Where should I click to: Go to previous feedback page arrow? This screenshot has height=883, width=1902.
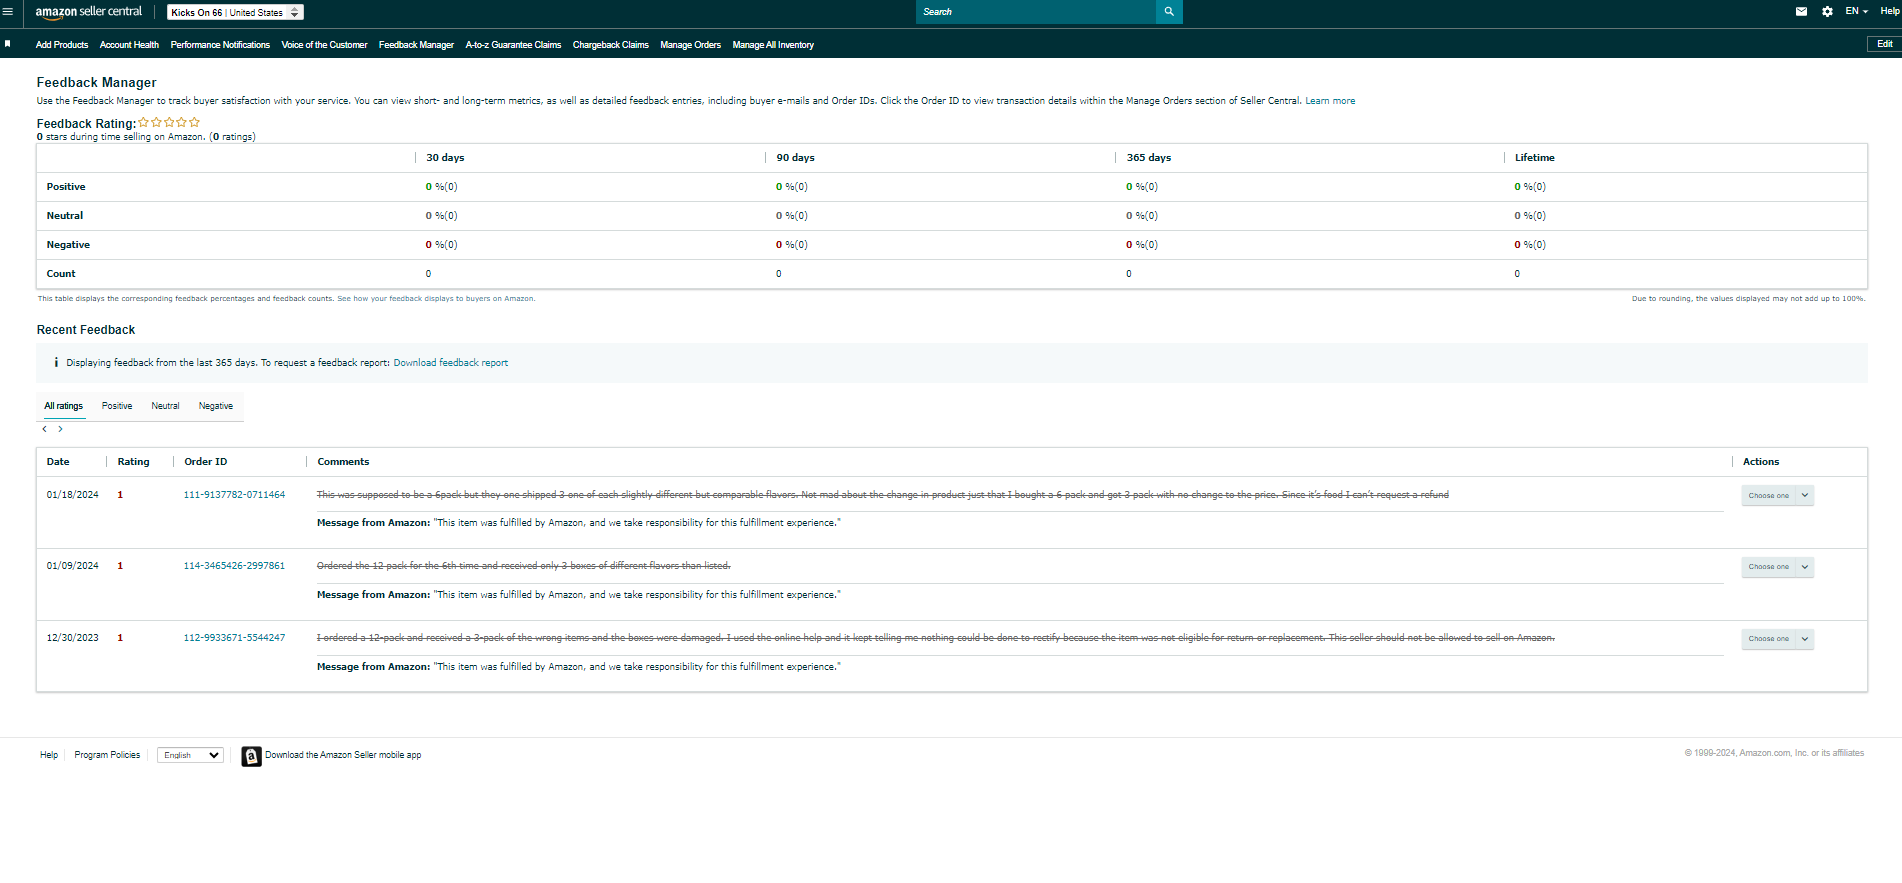coord(45,429)
